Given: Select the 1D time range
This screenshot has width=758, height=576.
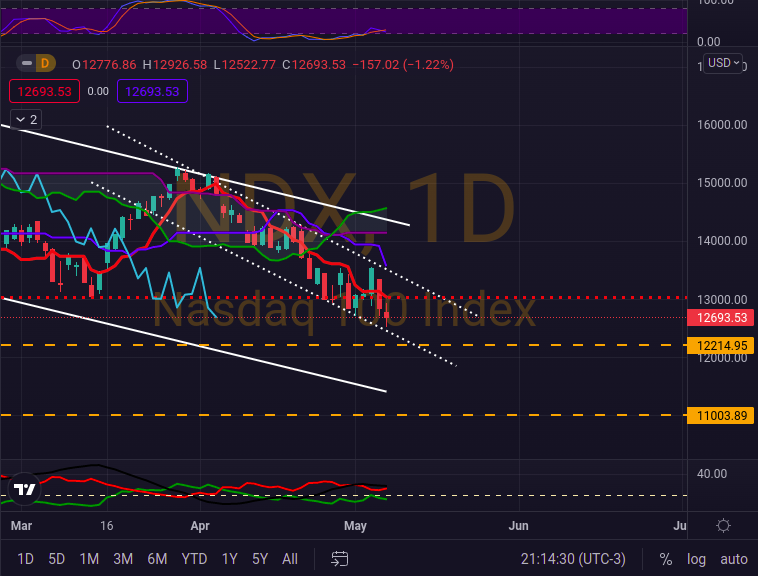Looking at the screenshot, I should [25, 559].
